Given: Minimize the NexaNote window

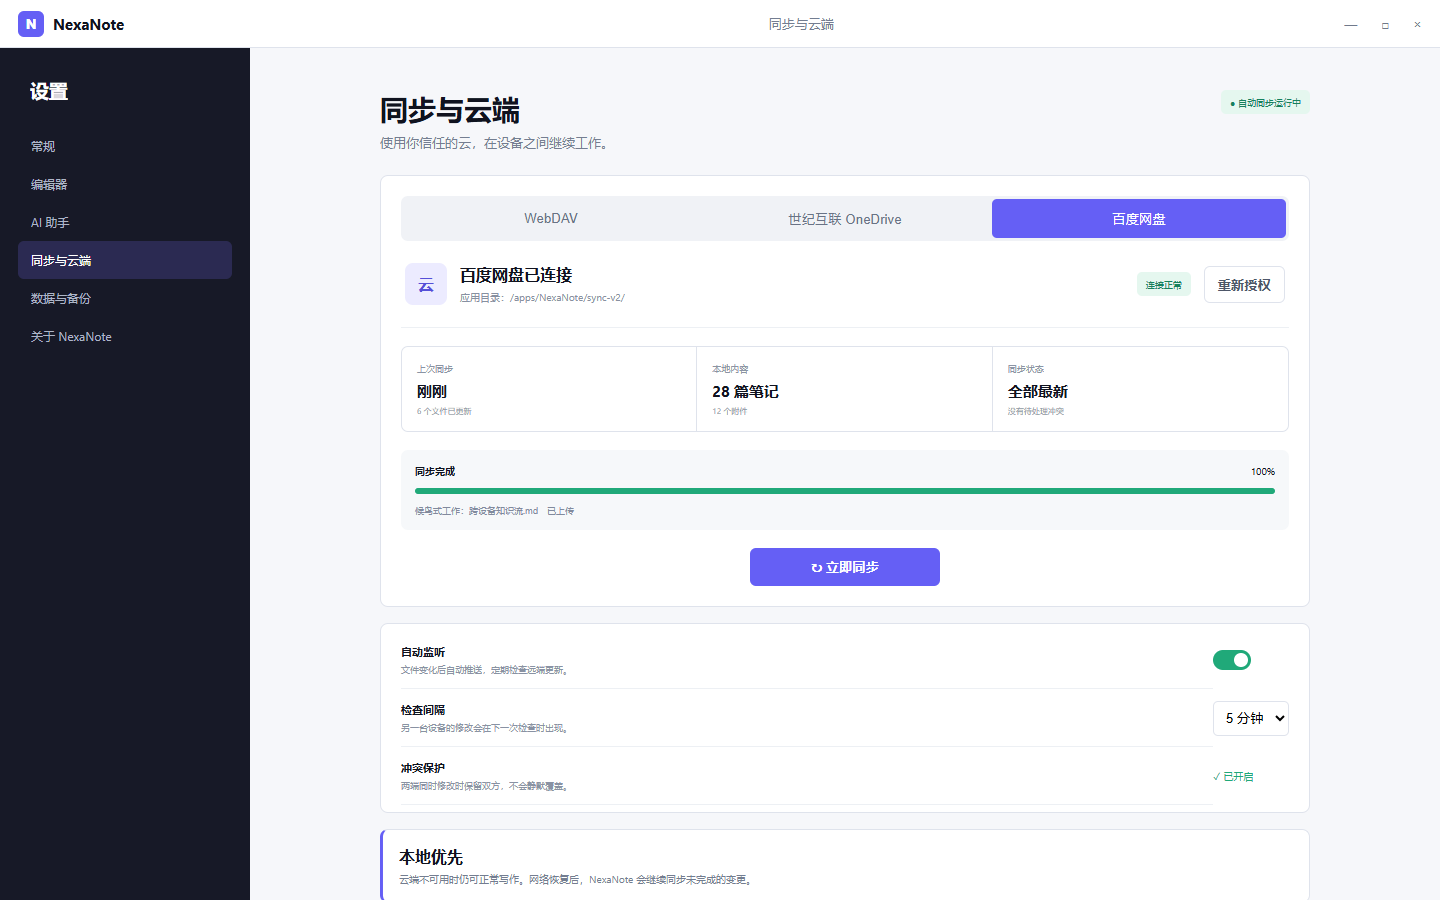Looking at the screenshot, I should (1351, 24).
